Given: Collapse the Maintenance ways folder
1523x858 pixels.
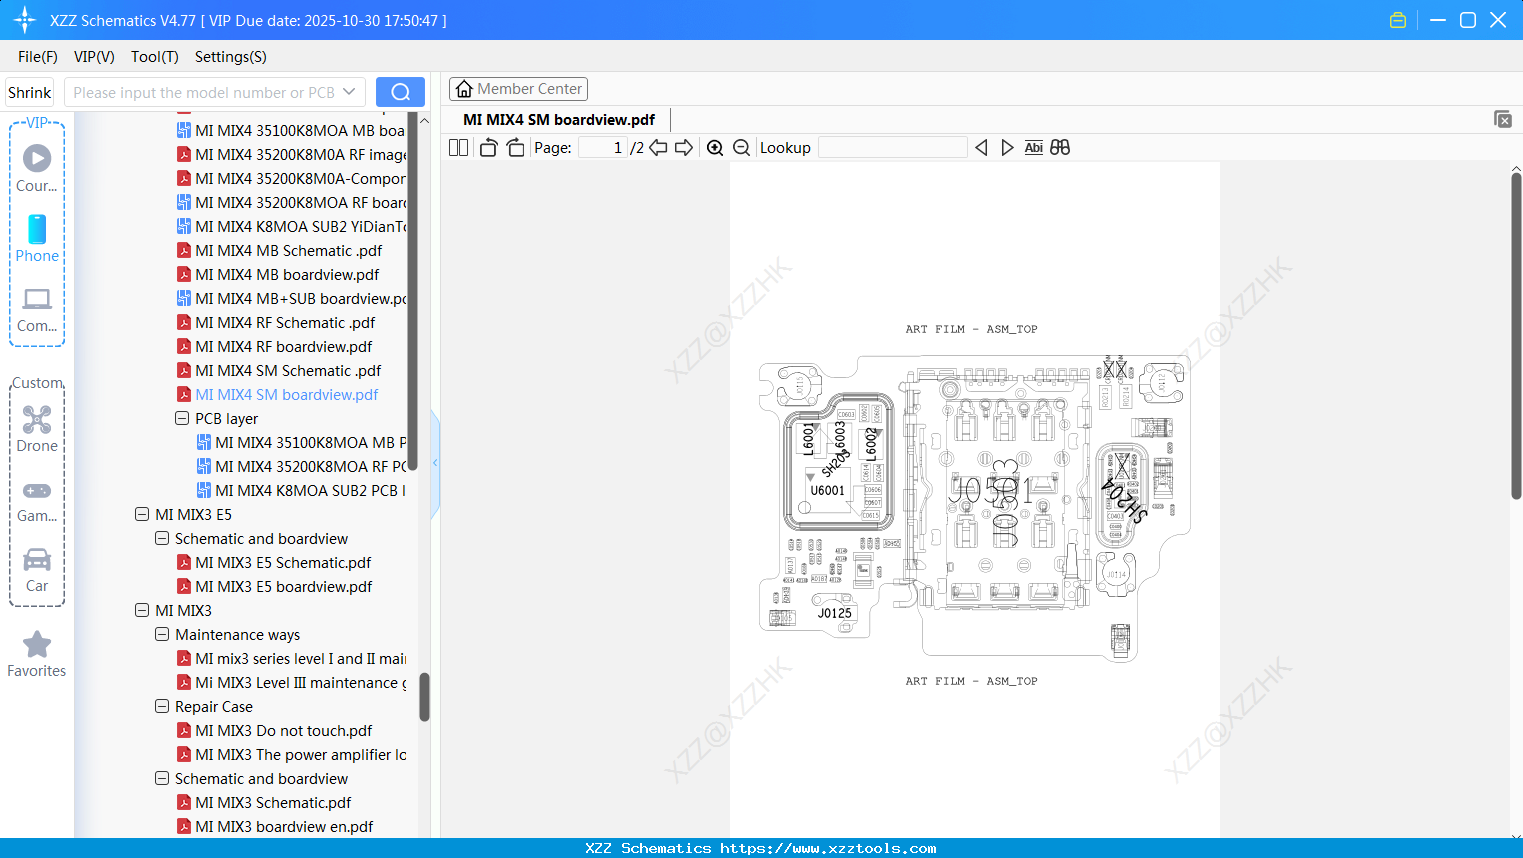Looking at the screenshot, I should [162, 634].
